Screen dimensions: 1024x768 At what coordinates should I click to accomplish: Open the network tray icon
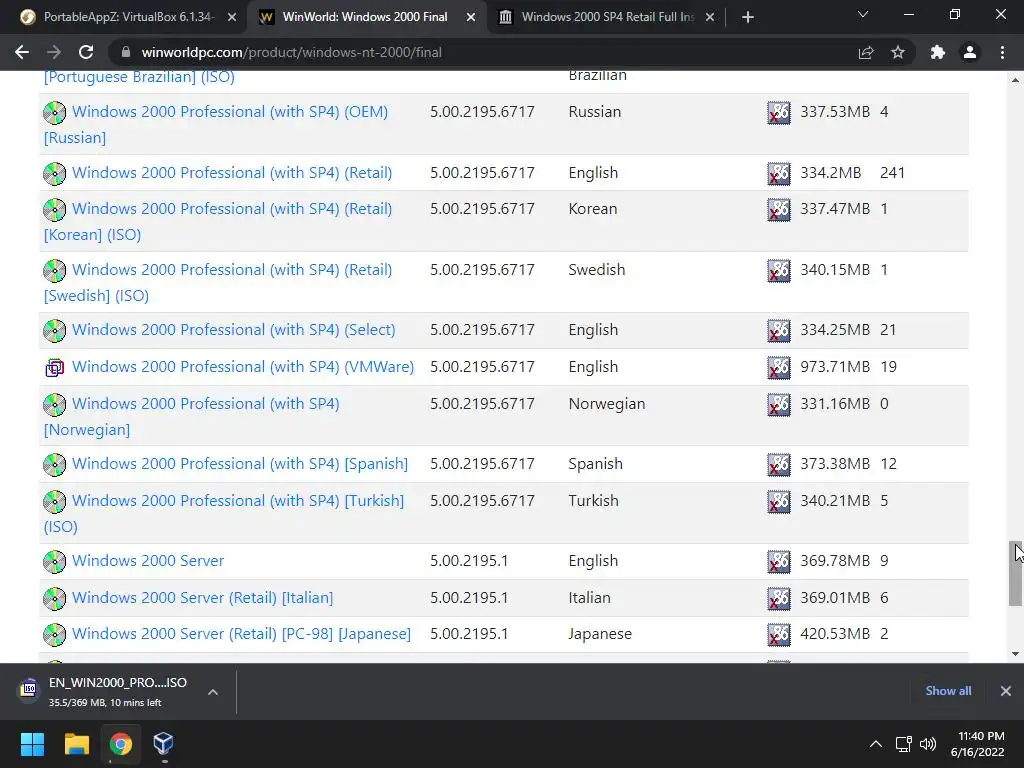click(x=904, y=744)
